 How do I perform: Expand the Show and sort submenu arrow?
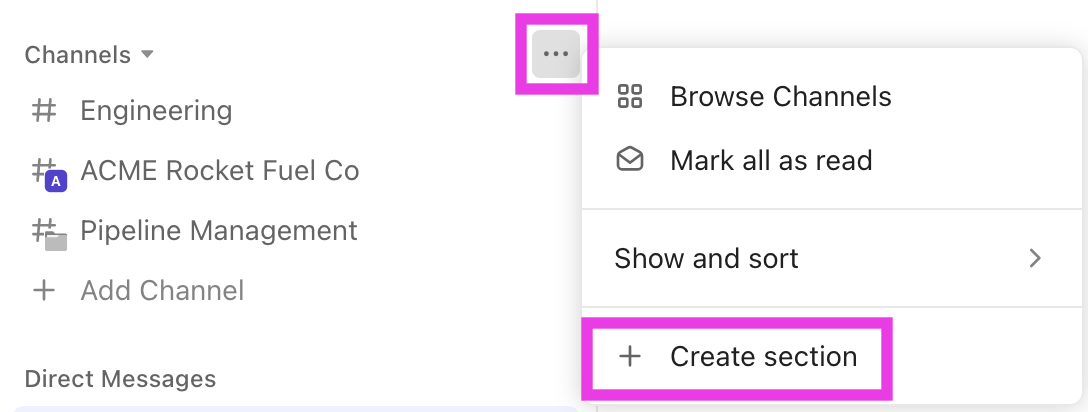coord(1035,259)
